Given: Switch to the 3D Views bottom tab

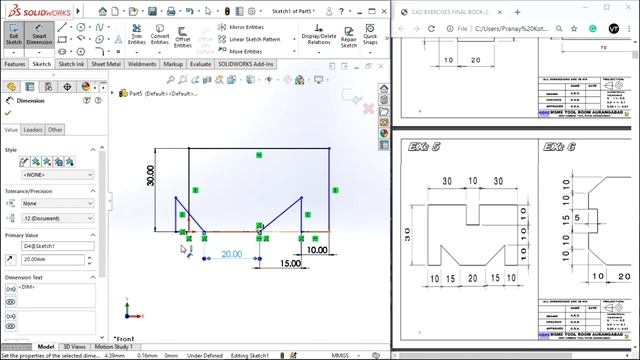Looking at the screenshot, I should tap(74, 347).
